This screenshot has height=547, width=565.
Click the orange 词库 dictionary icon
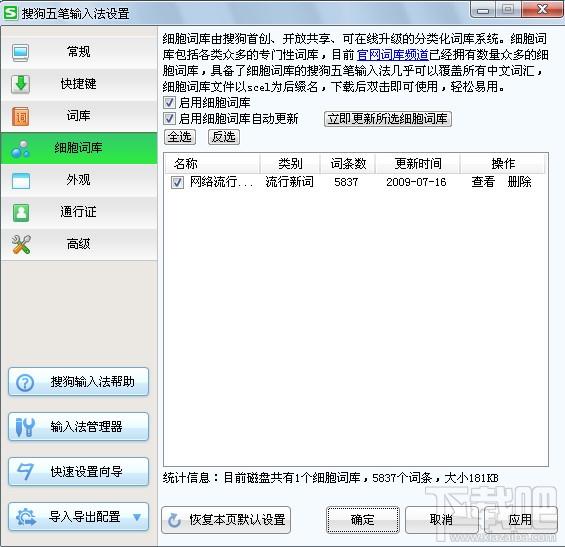pyautogui.click(x=21, y=116)
